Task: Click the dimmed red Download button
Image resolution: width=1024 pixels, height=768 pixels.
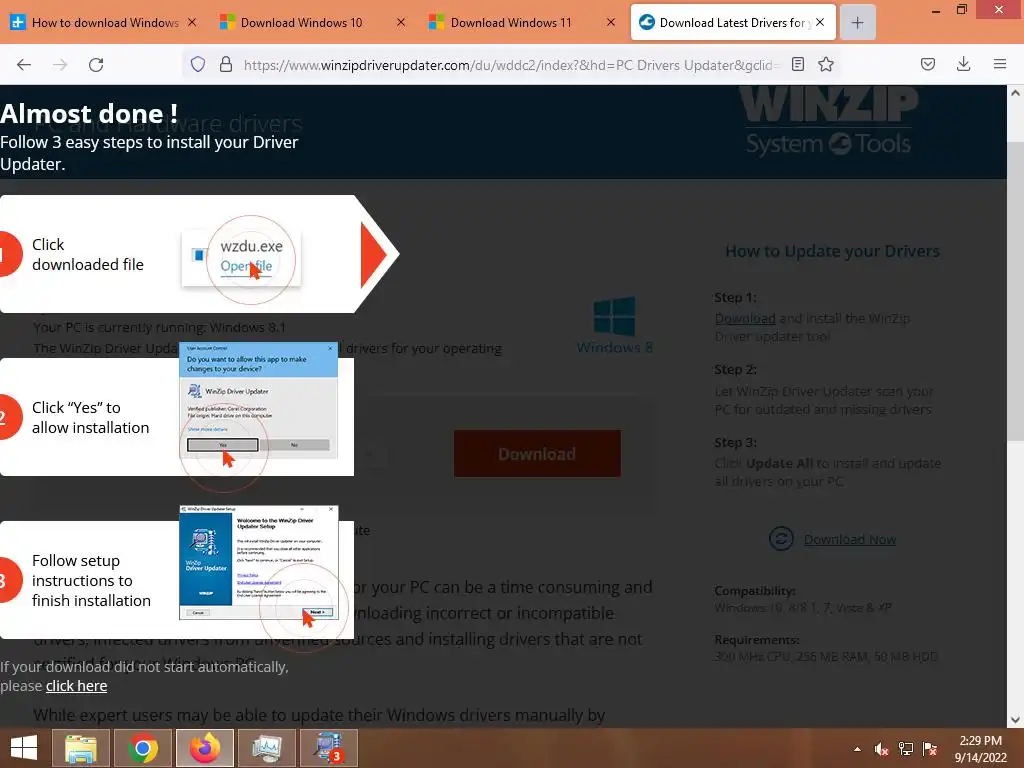Action: pyautogui.click(x=537, y=454)
